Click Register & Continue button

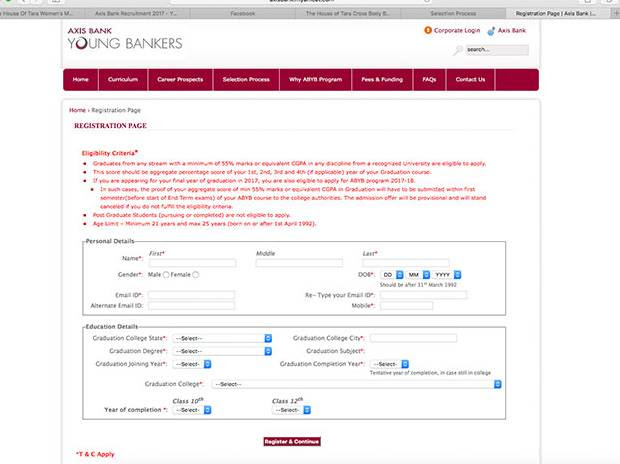point(292,441)
